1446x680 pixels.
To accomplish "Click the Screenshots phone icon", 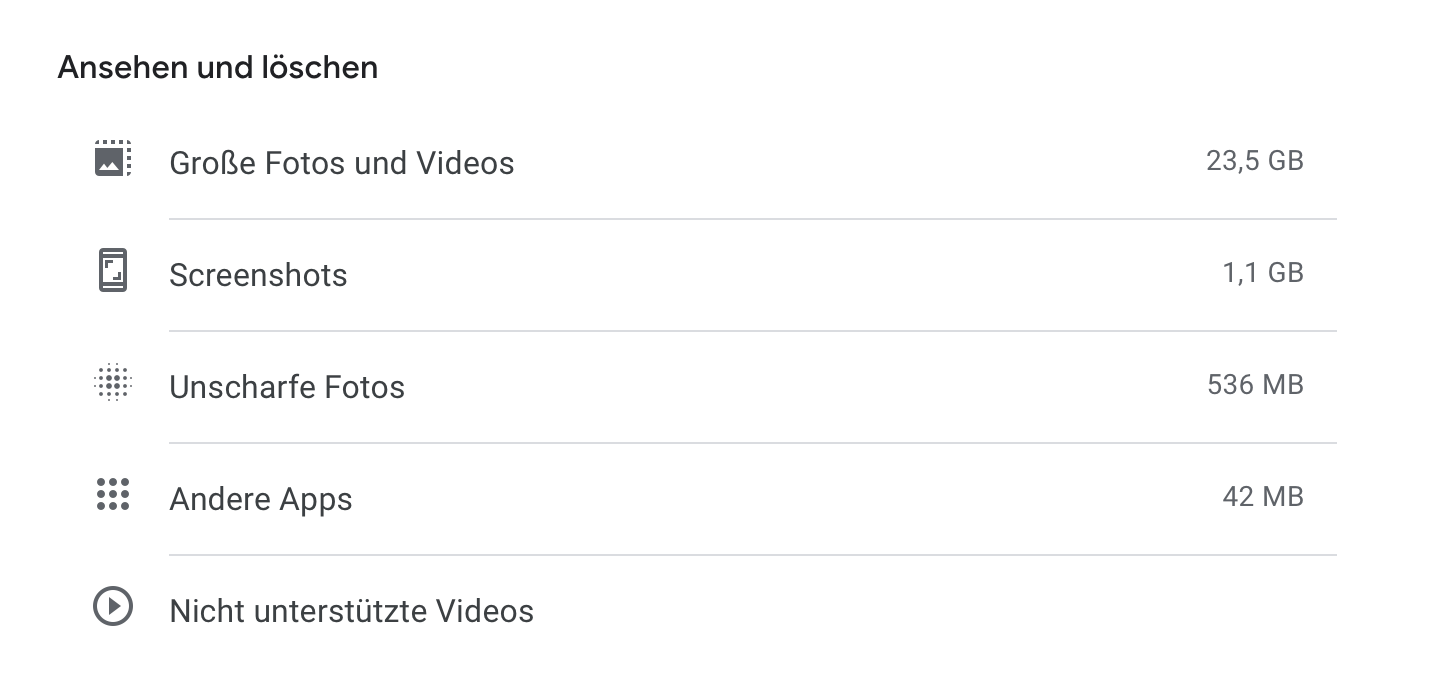I will tap(113, 272).
